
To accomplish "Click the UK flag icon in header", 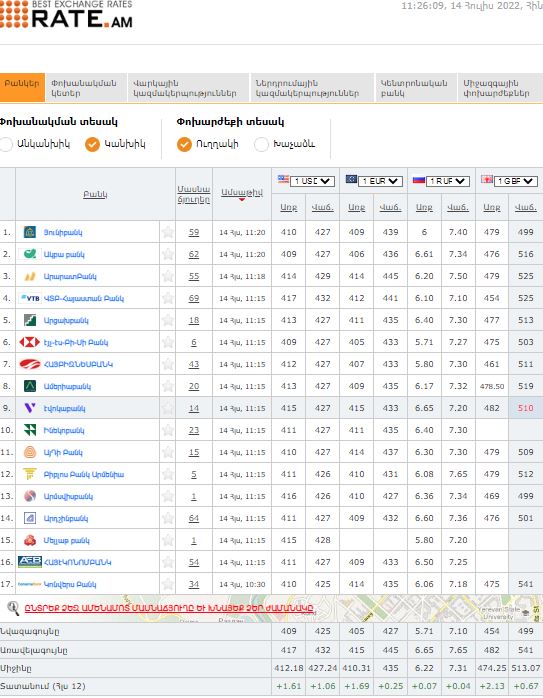I will [486, 179].
